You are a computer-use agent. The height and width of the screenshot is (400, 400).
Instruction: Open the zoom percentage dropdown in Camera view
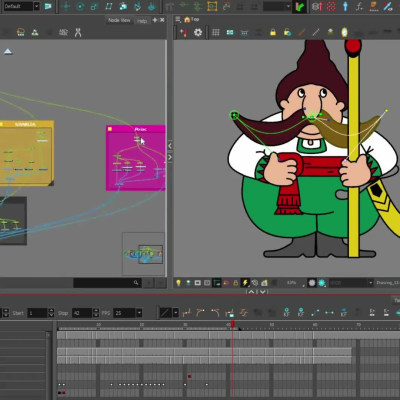point(295,283)
